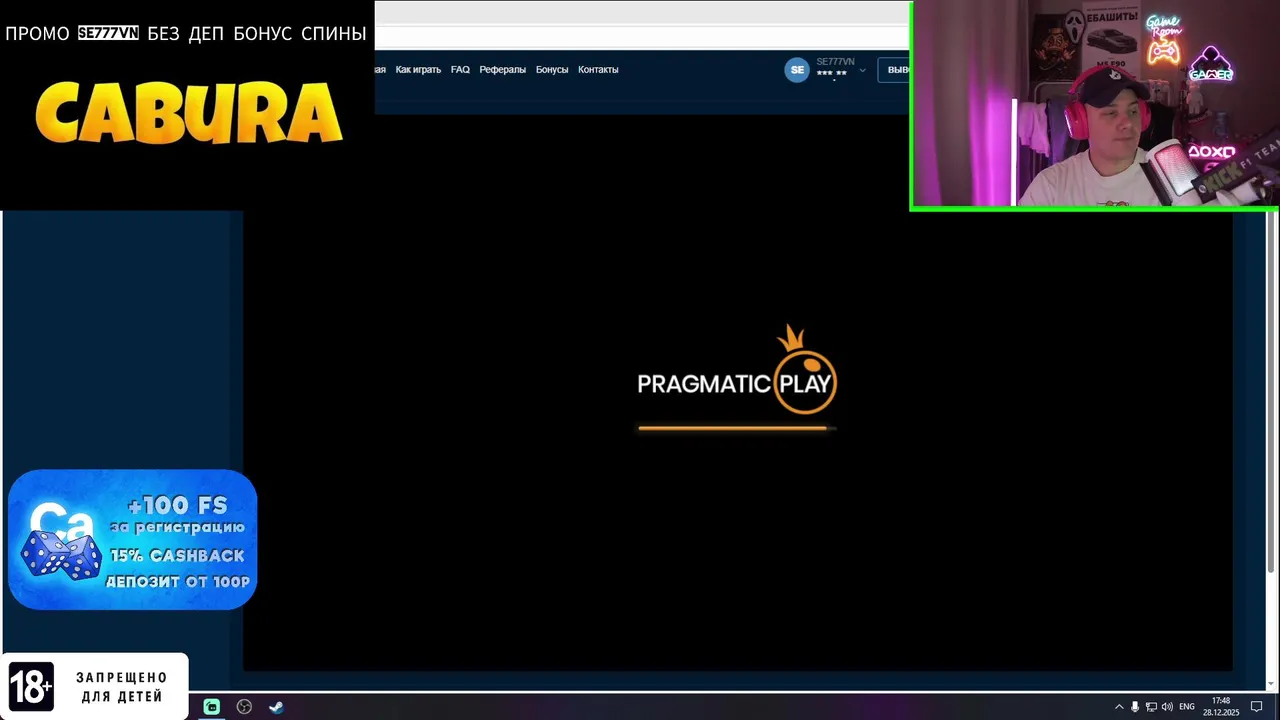Open the Windows notification center icon
Viewport: 1280px width, 720px height.
(1257, 707)
